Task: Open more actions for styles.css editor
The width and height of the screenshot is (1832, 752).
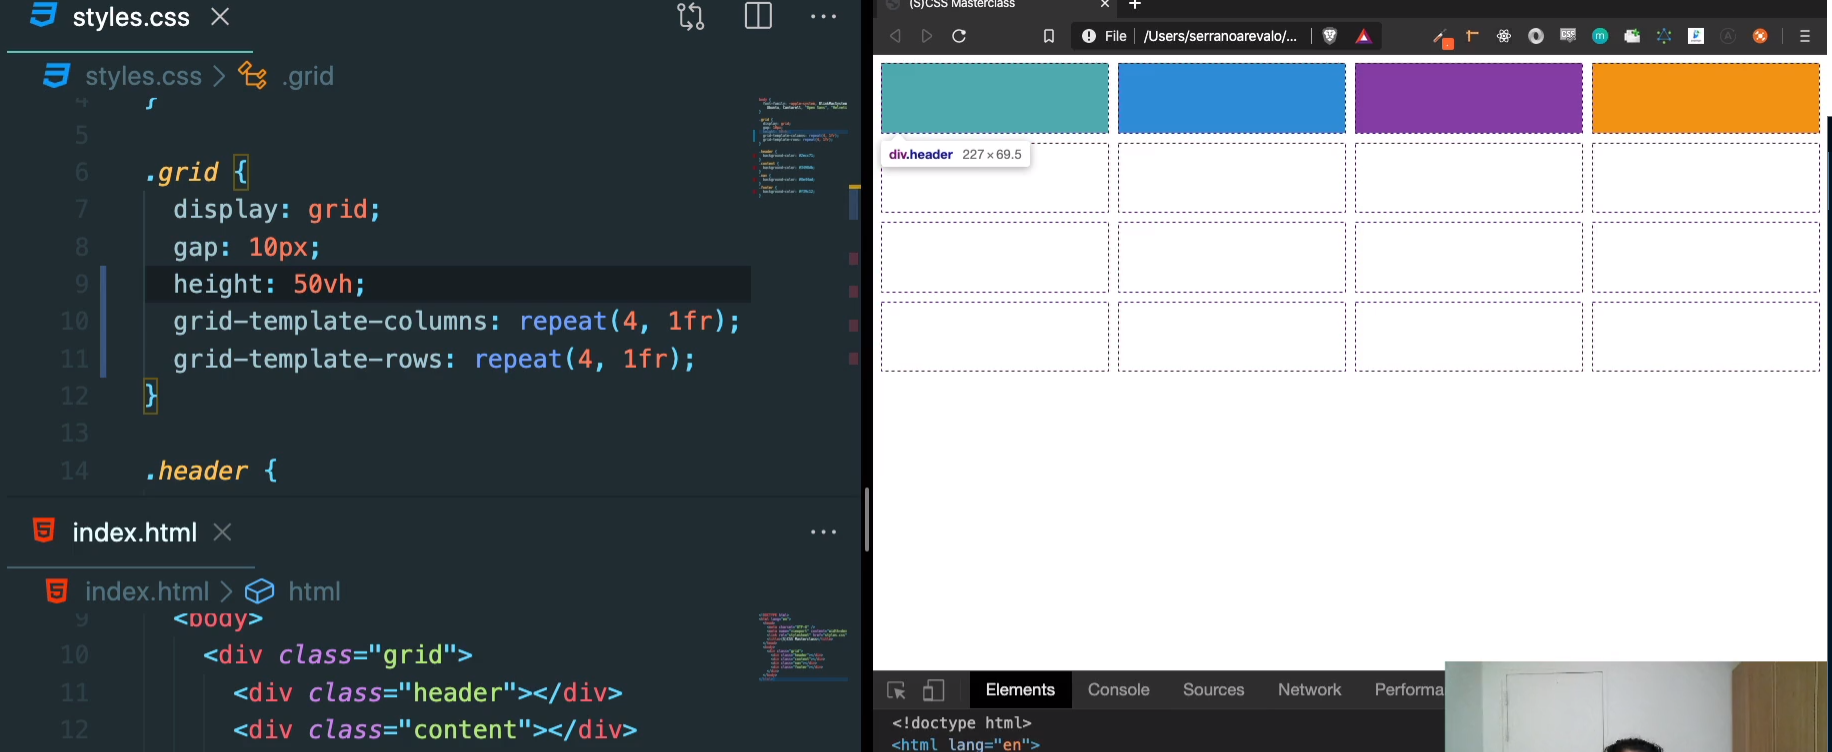Action: tap(824, 16)
